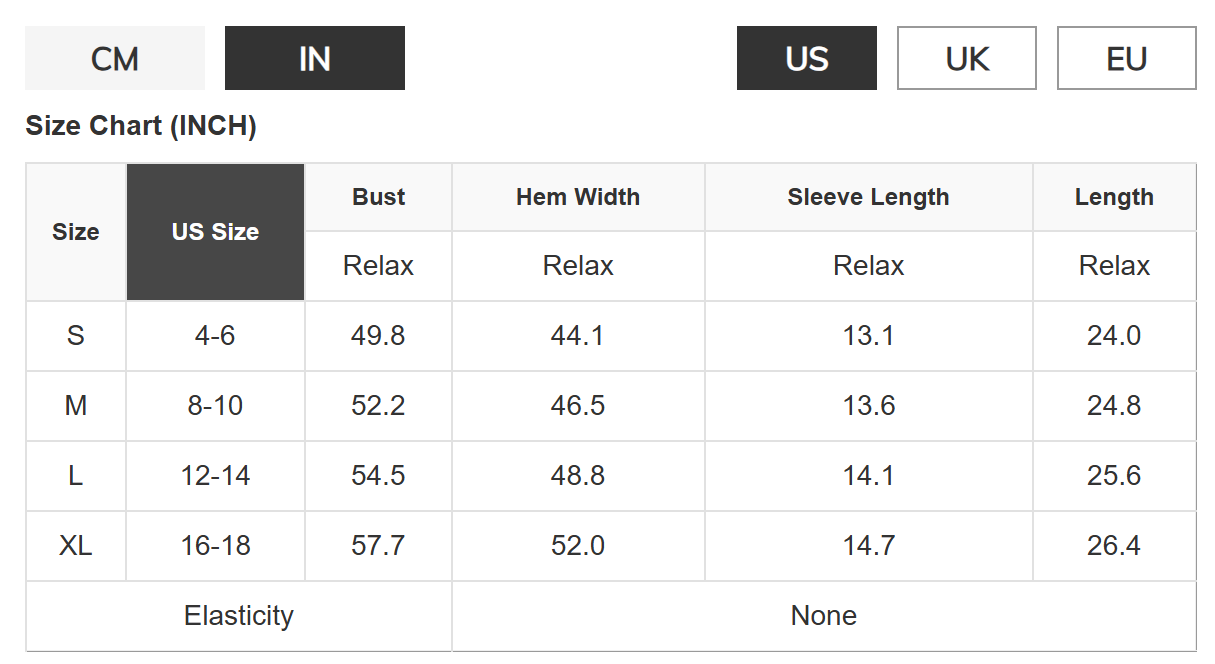This screenshot has width=1215, height=664.
Task: Switch size region to EU
Action: tap(1126, 59)
